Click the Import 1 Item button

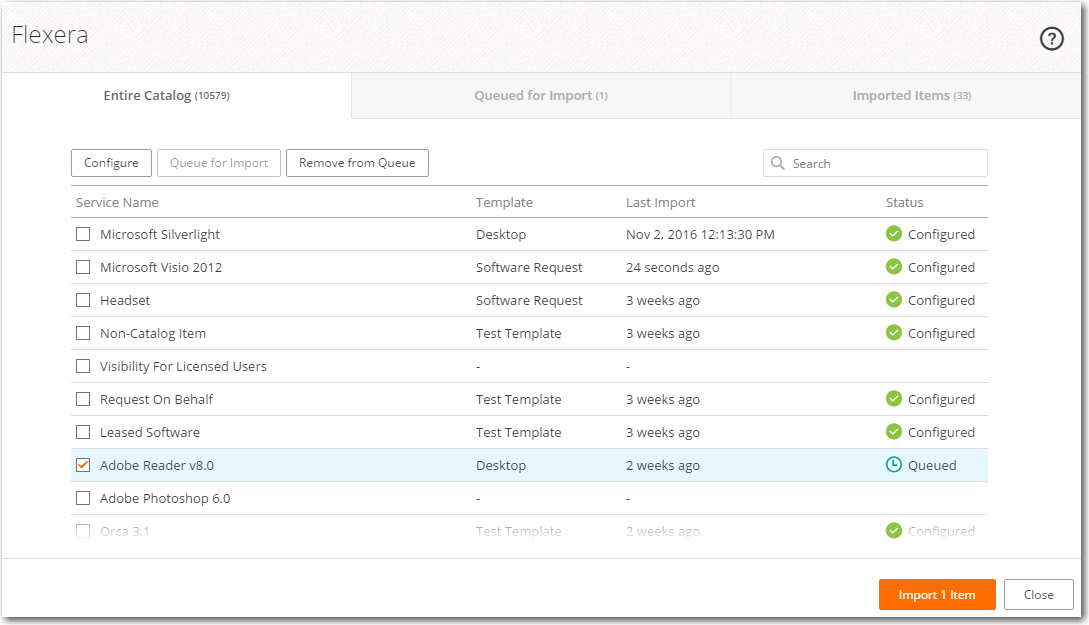936,595
